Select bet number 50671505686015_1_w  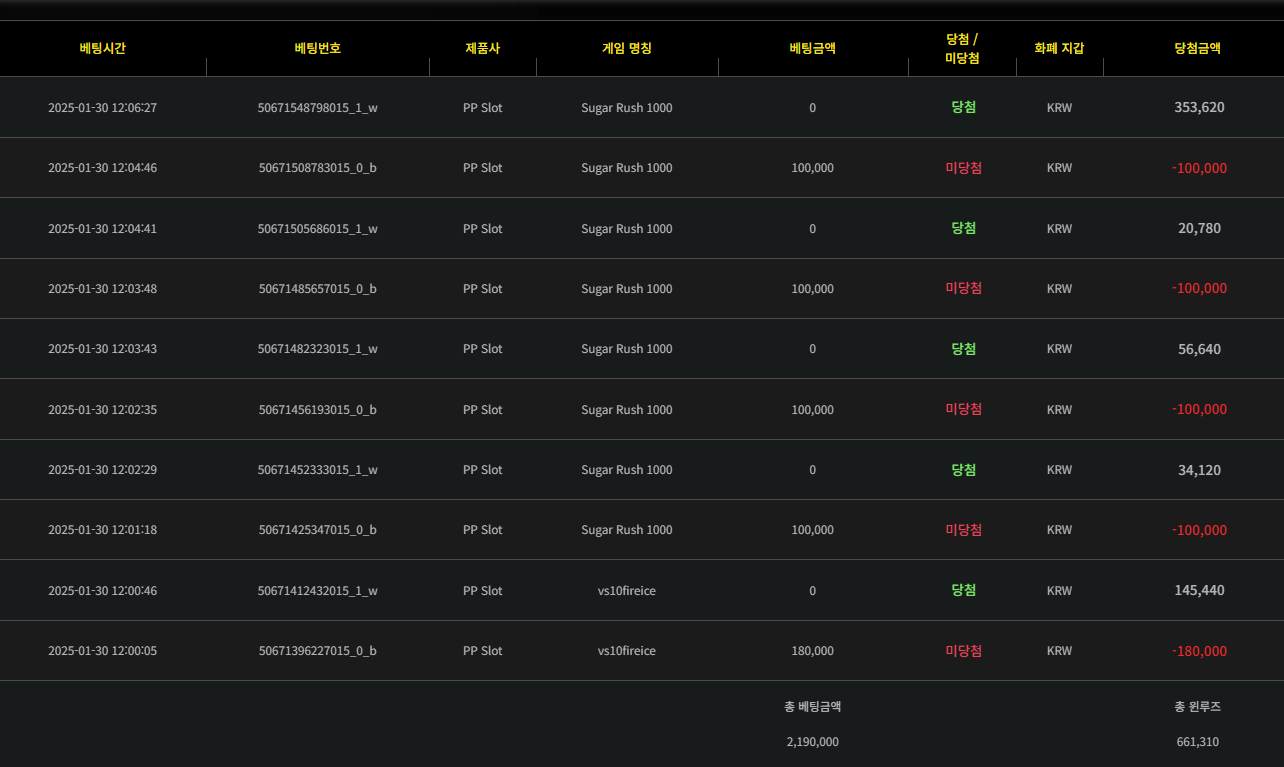(x=318, y=229)
